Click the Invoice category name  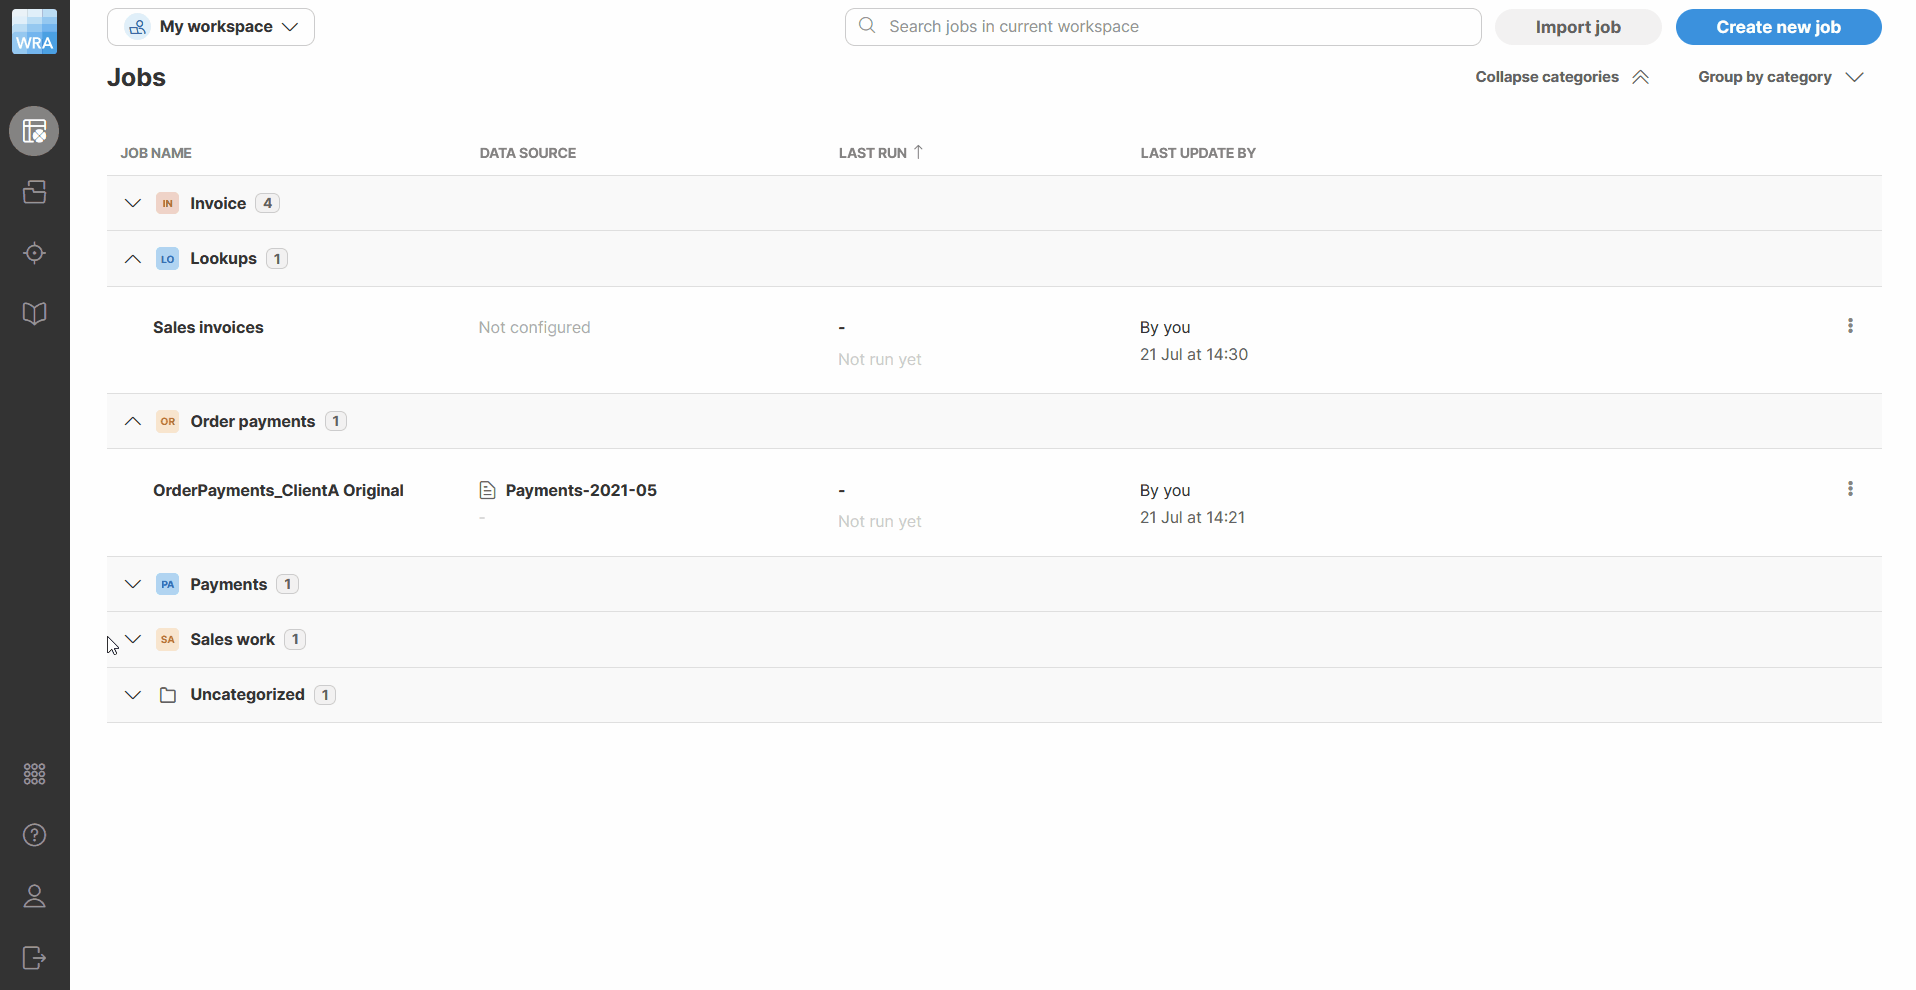click(x=218, y=203)
